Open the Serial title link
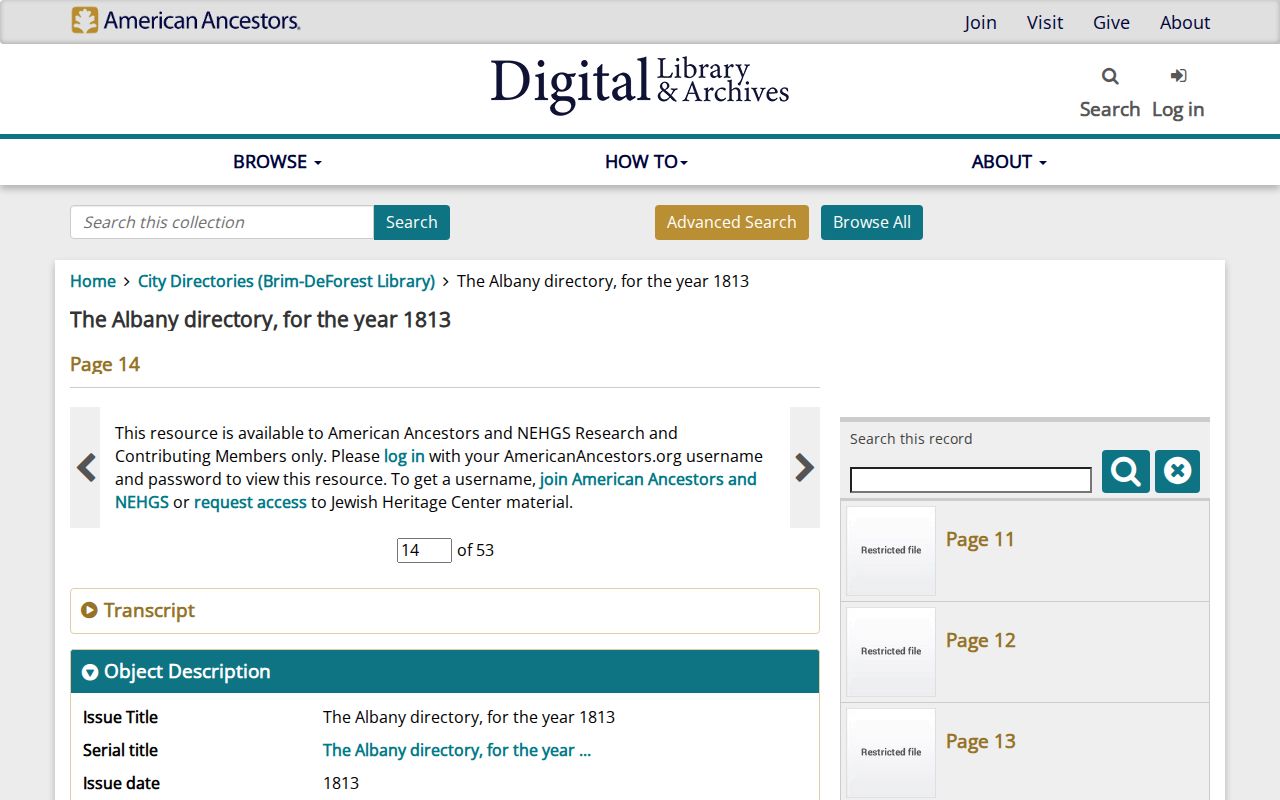Image resolution: width=1280 pixels, height=800 pixels. (x=457, y=750)
